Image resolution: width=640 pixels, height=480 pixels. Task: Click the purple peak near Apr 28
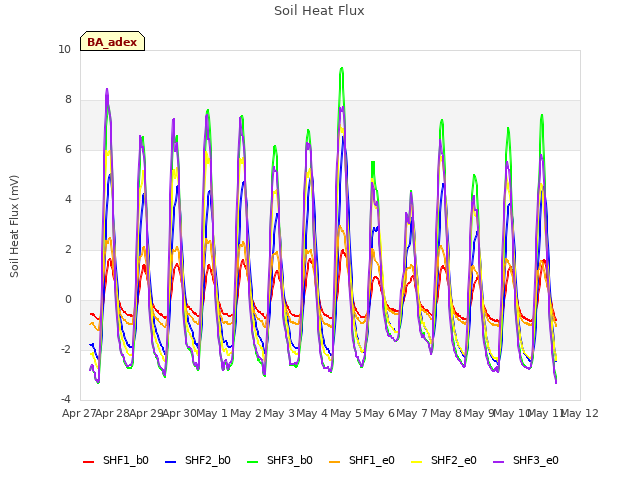coord(107,89)
